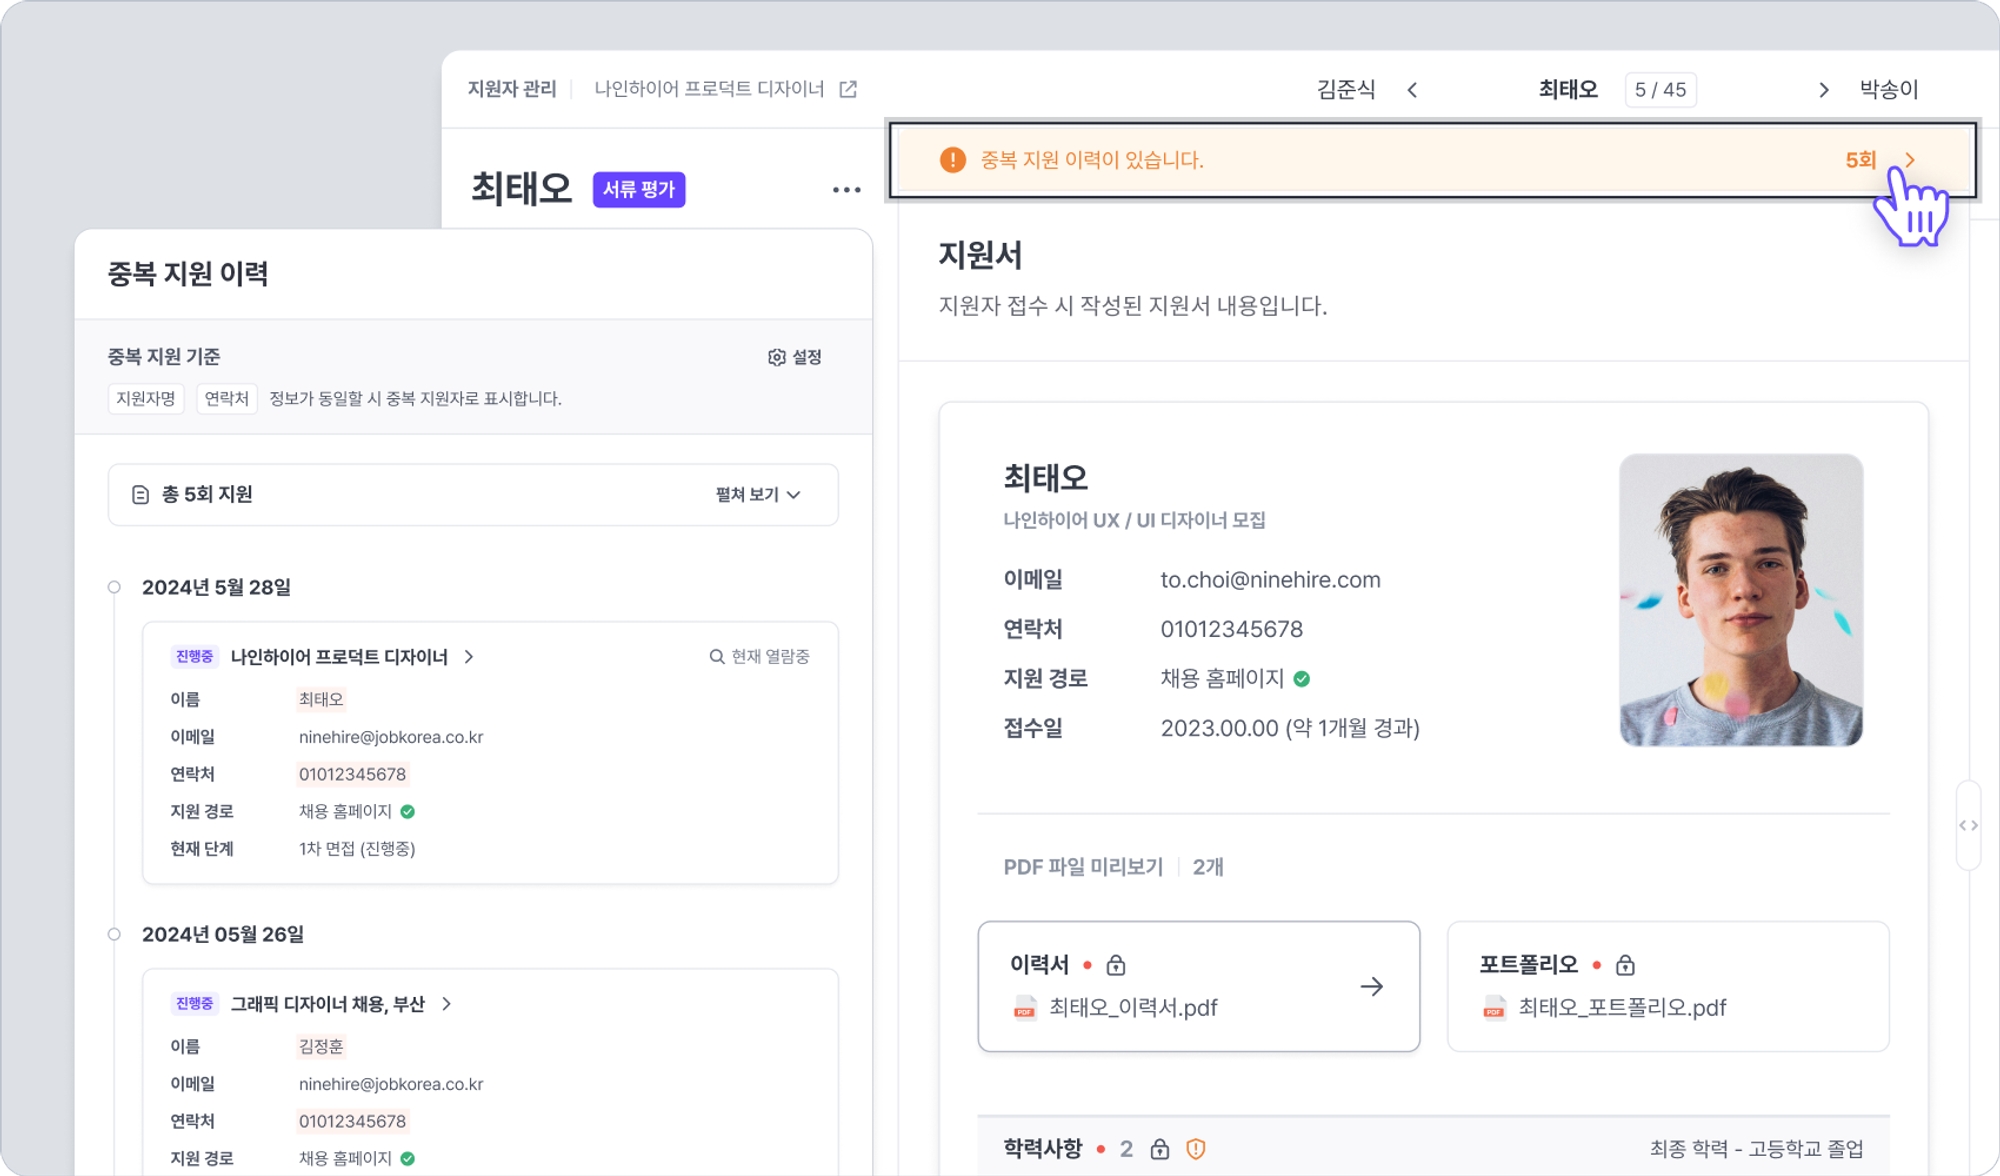Image resolution: width=2000 pixels, height=1176 pixels.
Task: Click applicant photo thumbnail
Action: pyautogui.click(x=1741, y=600)
